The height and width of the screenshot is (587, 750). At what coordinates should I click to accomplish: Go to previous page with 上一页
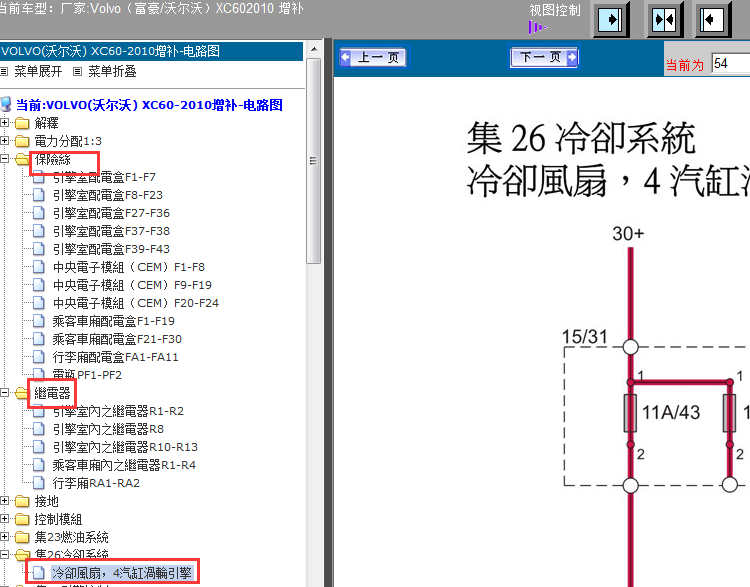click(373, 58)
